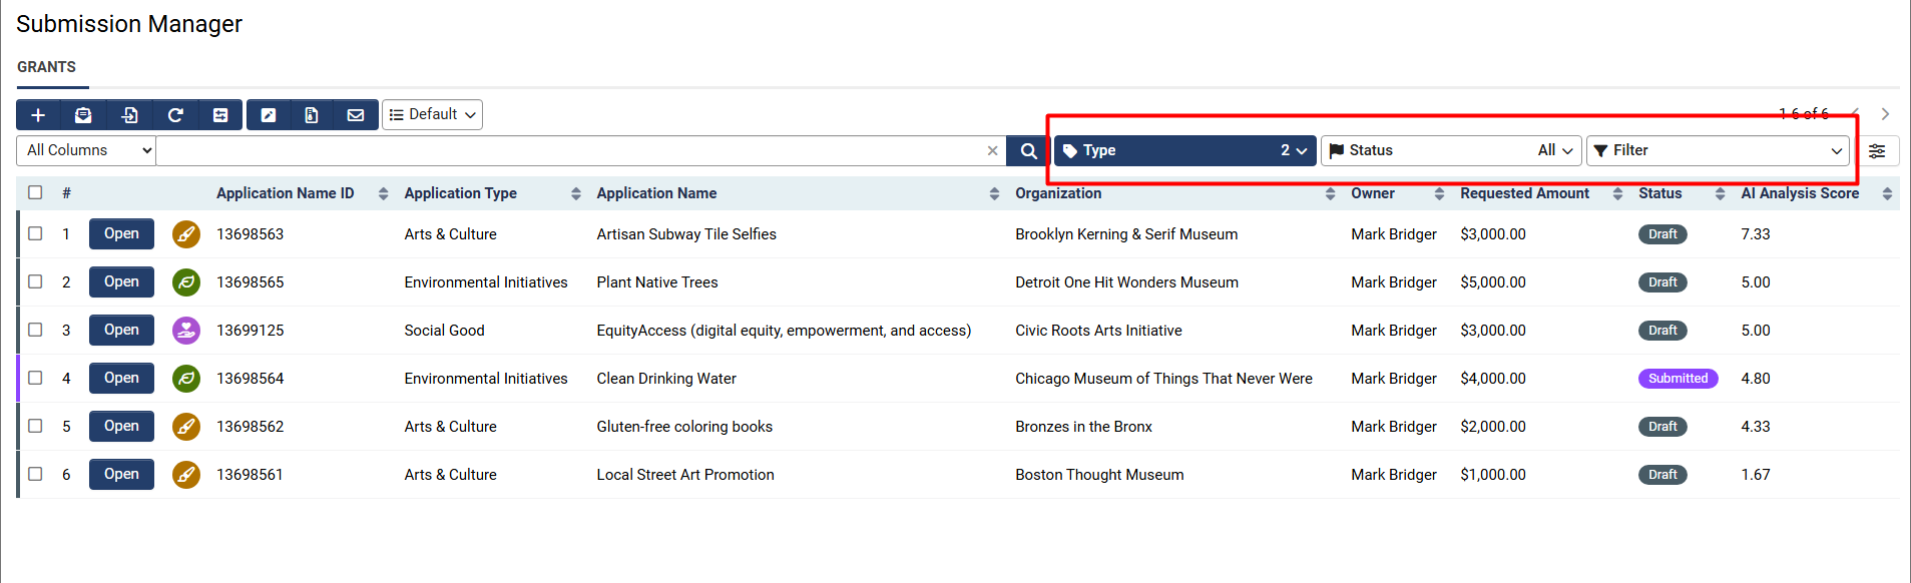Click 'Artisan Subway Tile Selfies' name
This screenshot has width=1911, height=583.
pyautogui.click(x=686, y=234)
